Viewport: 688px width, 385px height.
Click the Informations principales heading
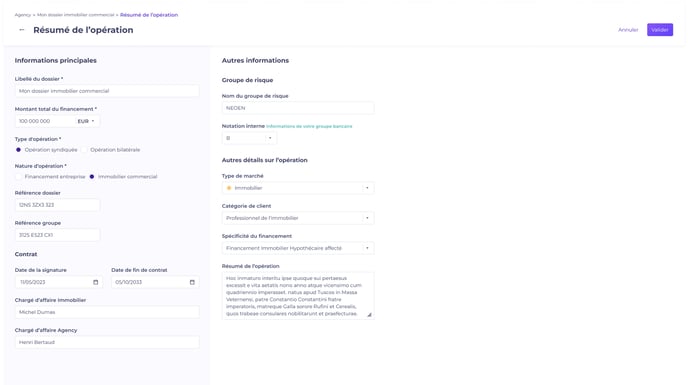(x=56, y=61)
